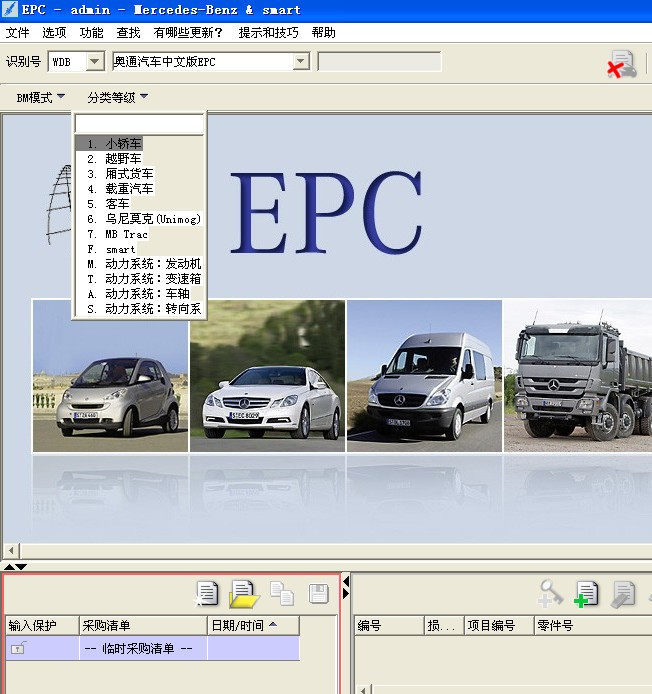Image resolution: width=652 pixels, height=694 pixels.
Task: Click the Mercedes truck photo
Action: (578, 376)
